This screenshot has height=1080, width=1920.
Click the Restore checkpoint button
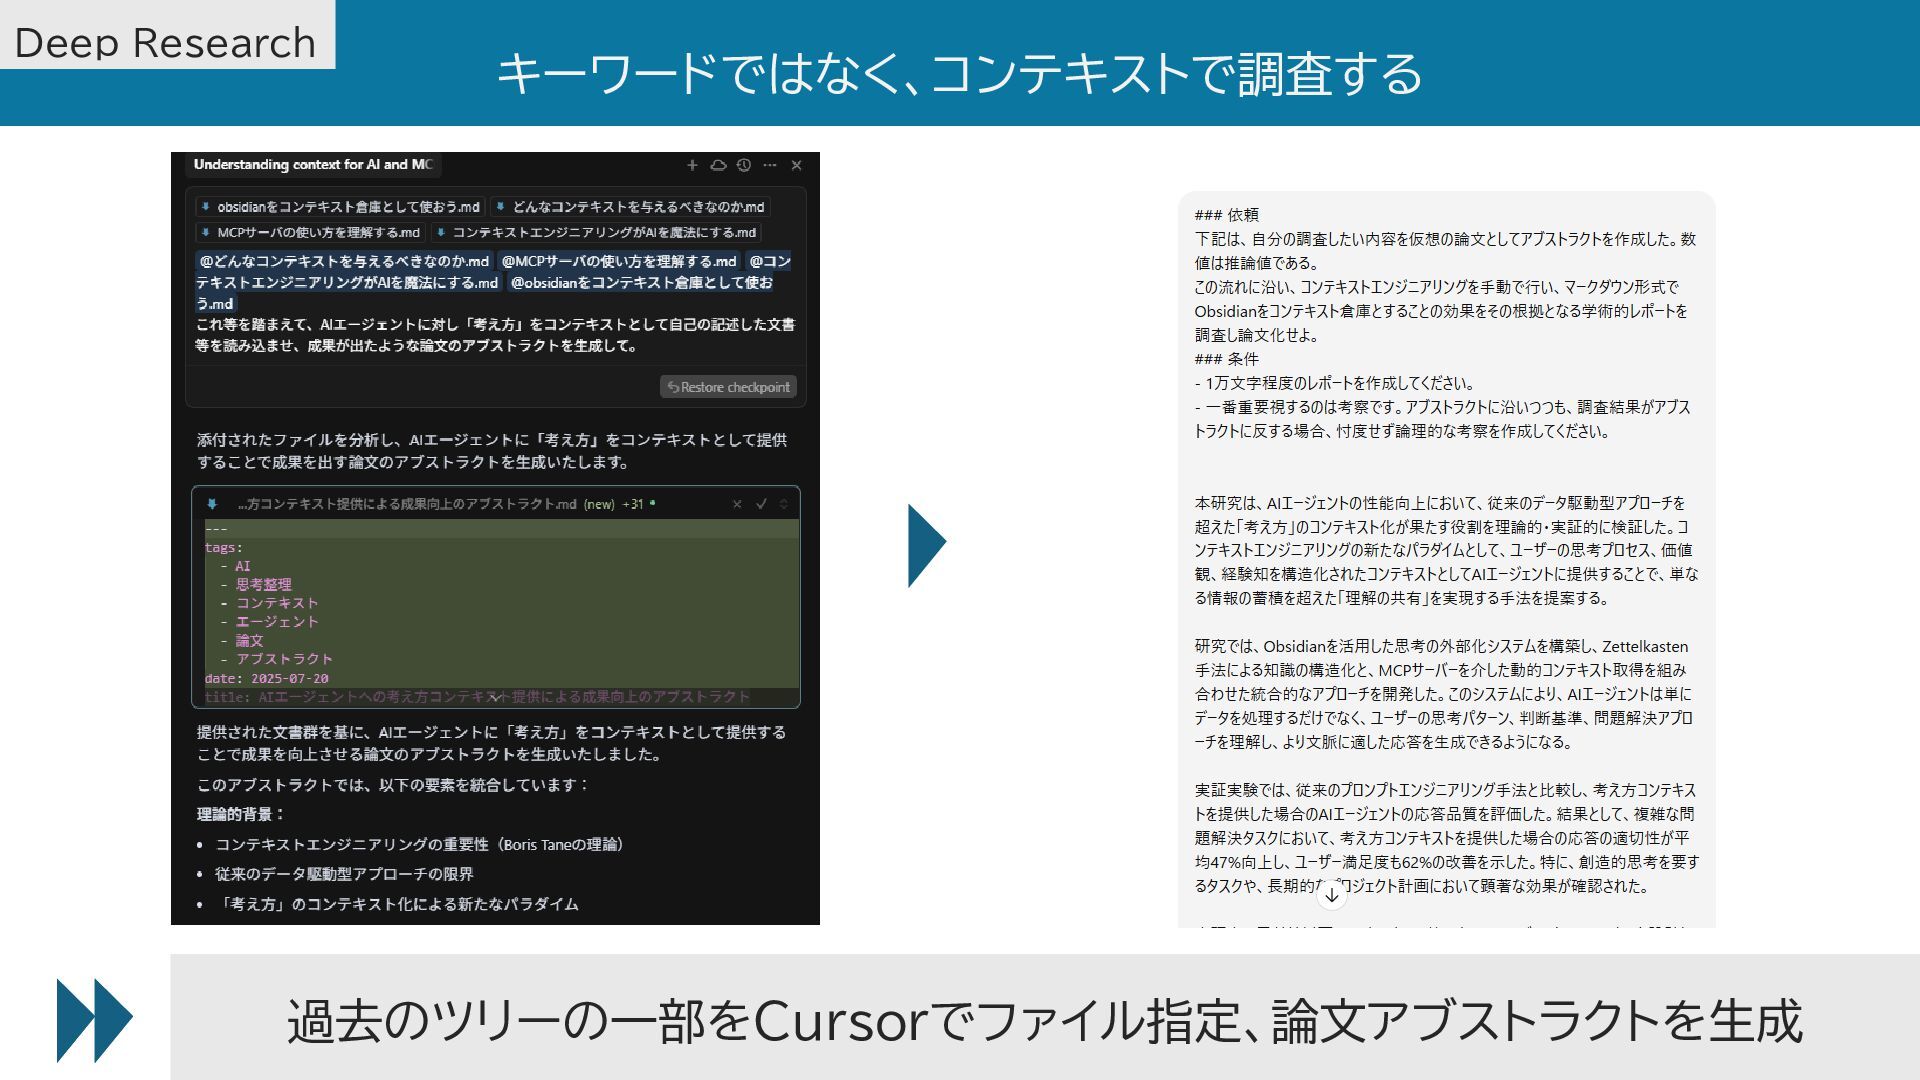point(728,387)
